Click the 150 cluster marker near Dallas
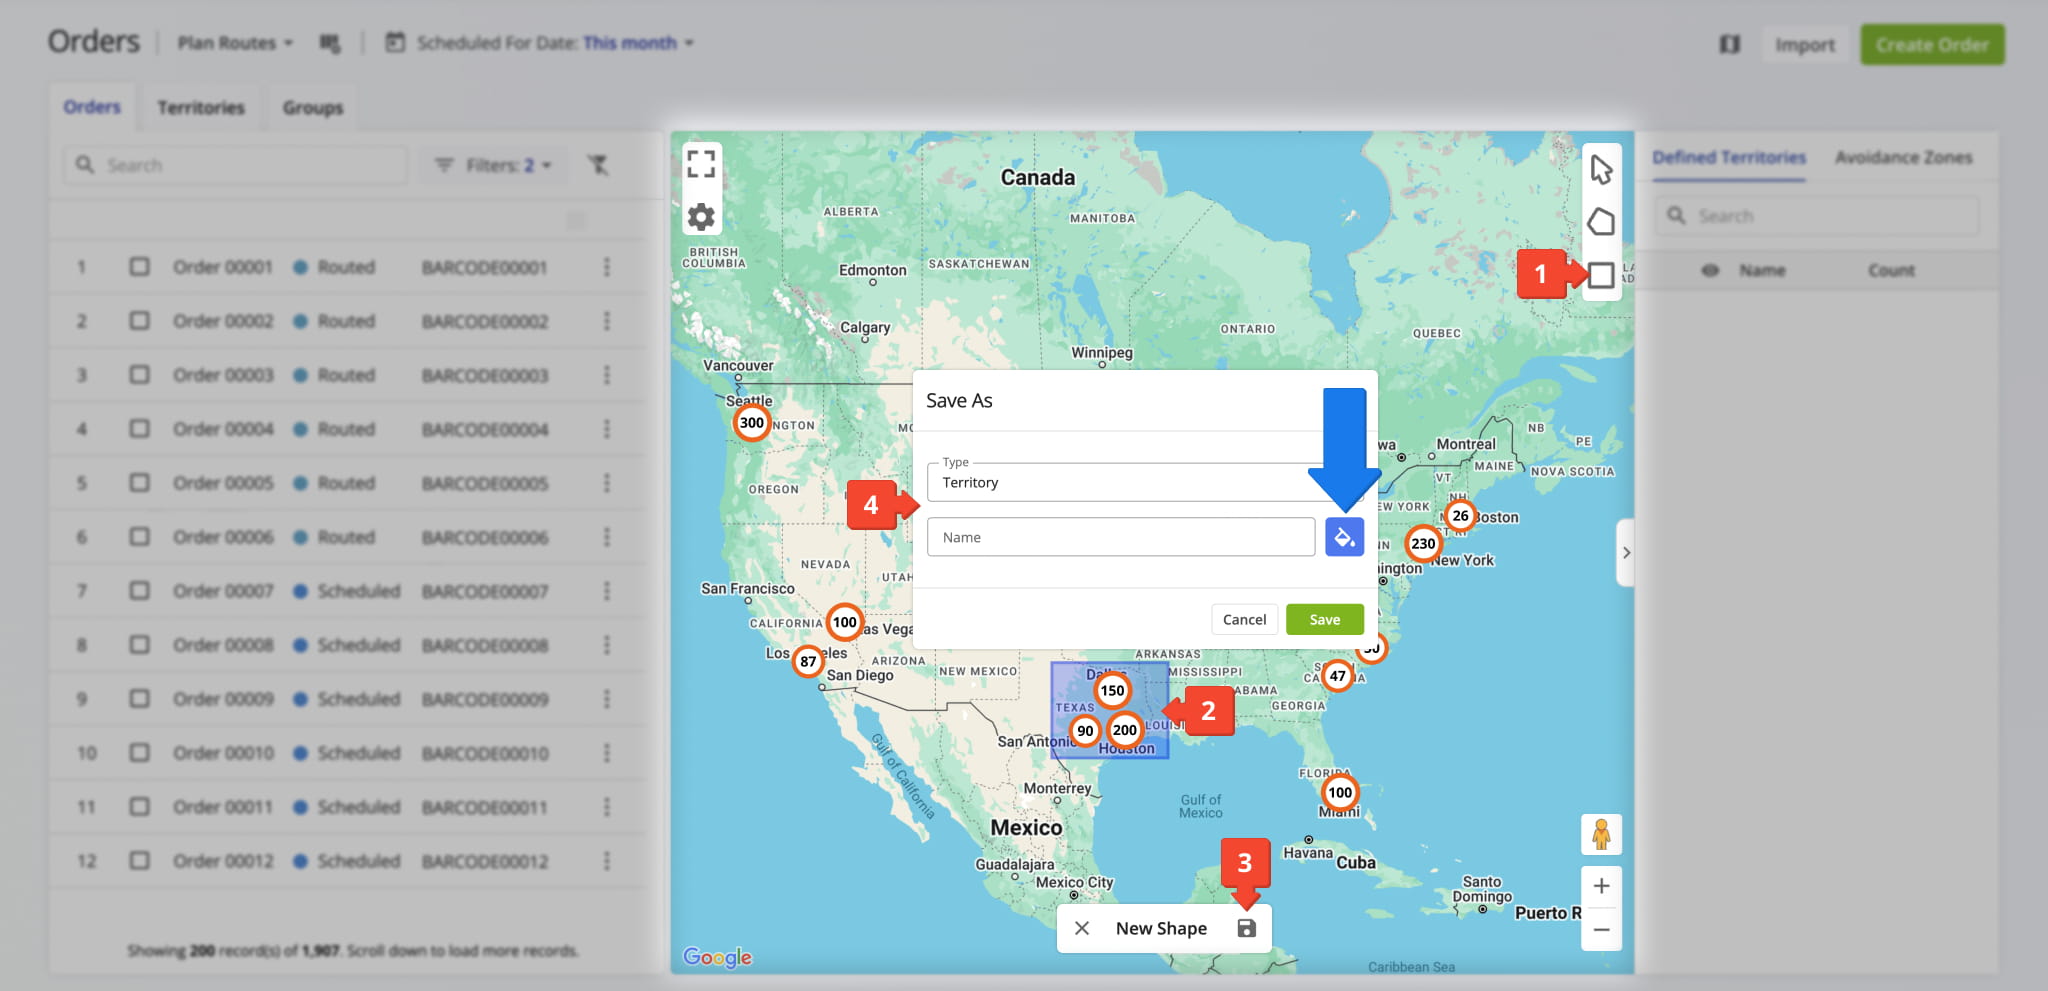2048x991 pixels. (x=1112, y=690)
